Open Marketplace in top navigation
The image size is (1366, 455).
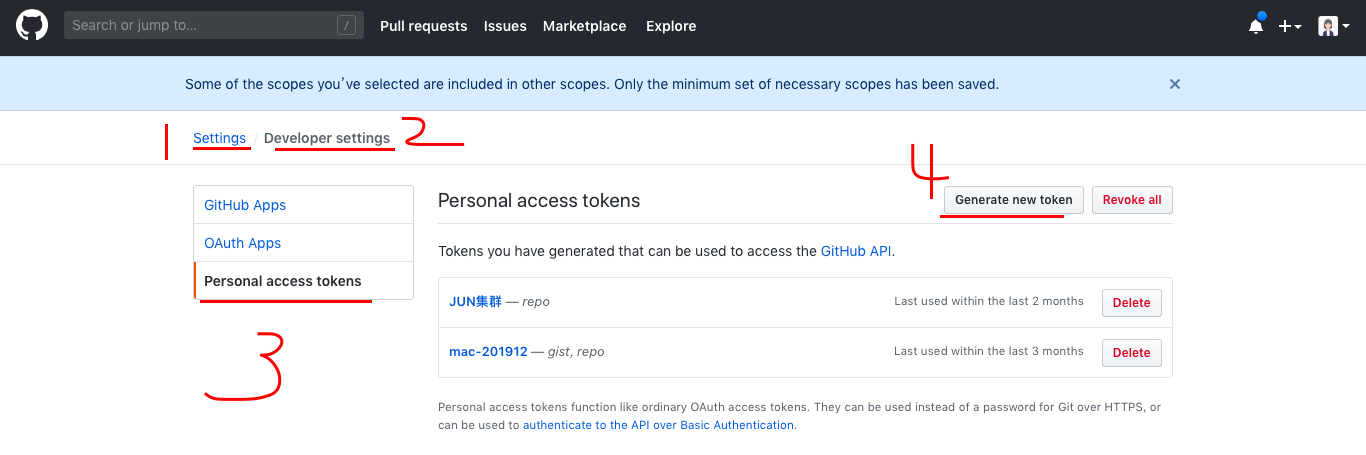[584, 26]
